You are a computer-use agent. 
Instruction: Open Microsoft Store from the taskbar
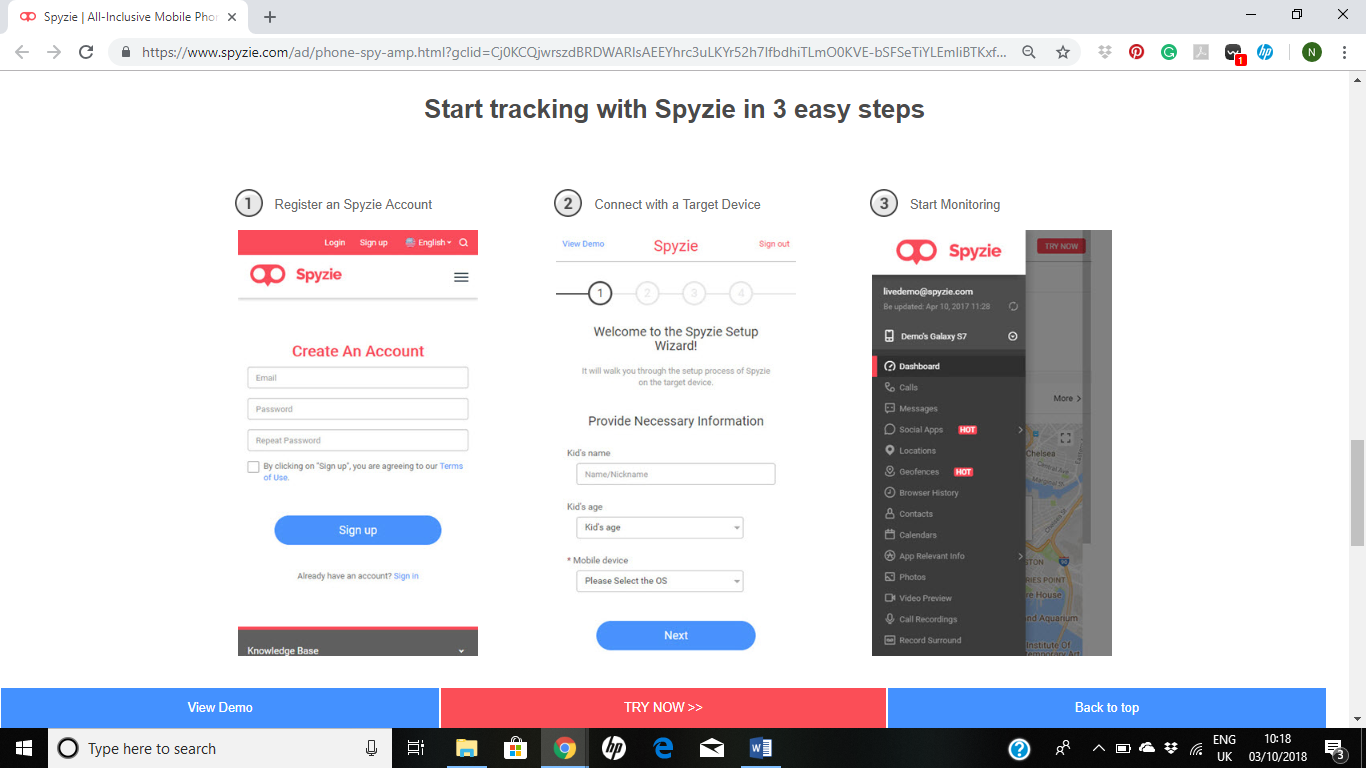pos(516,748)
